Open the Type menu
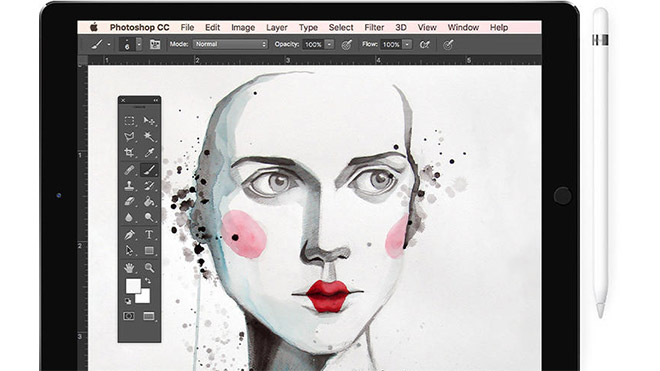660x371 pixels. click(x=308, y=27)
